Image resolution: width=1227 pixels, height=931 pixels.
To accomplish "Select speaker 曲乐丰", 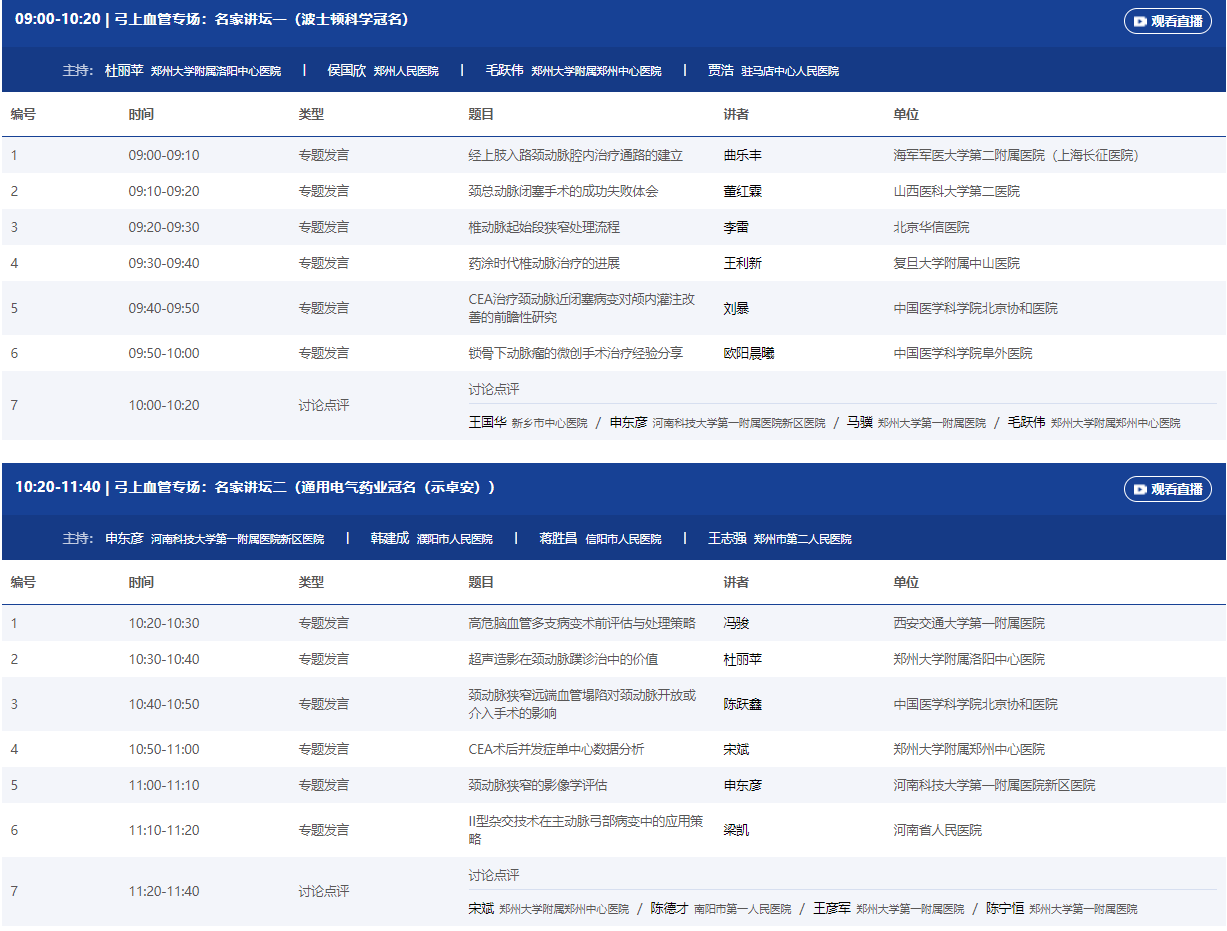I will click(743, 156).
